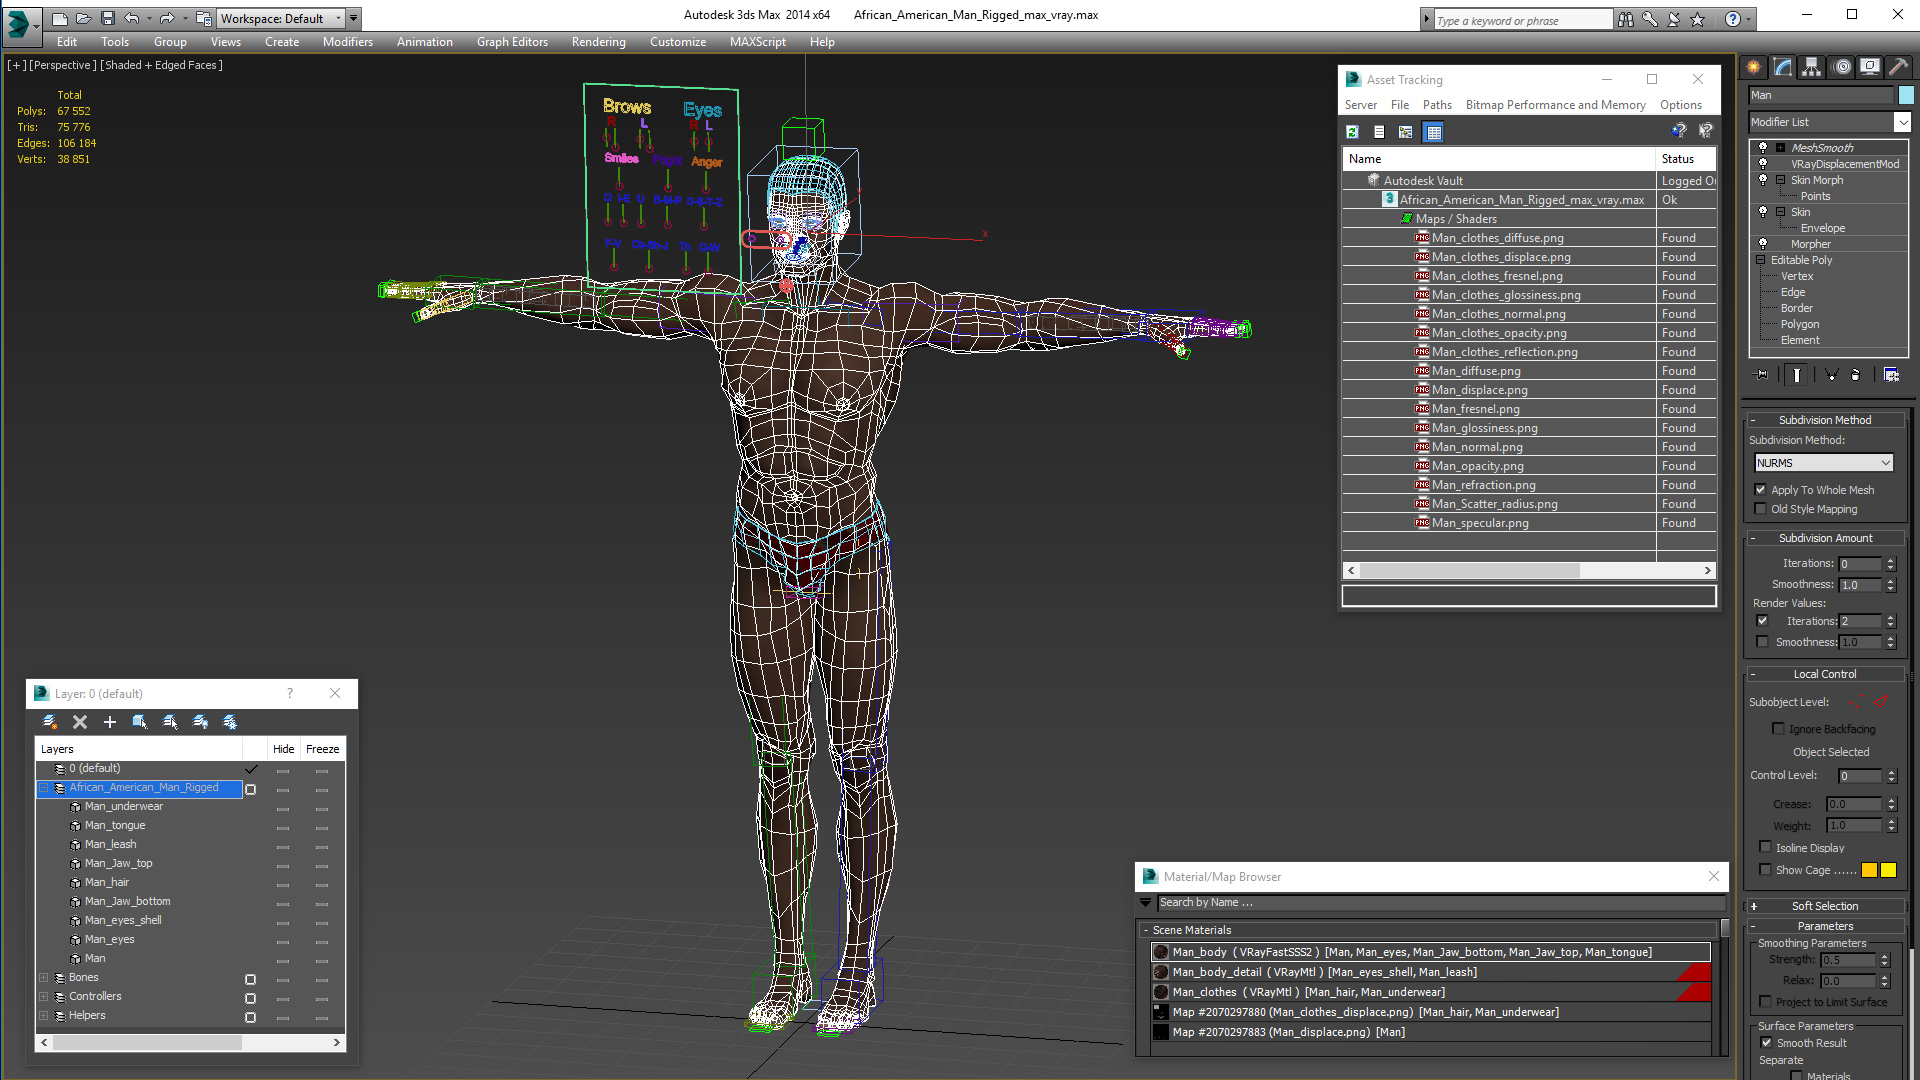The width and height of the screenshot is (1920, 1080).
Task: Click Hide/Unhide All Layers icon
Action: pos(200,722)
